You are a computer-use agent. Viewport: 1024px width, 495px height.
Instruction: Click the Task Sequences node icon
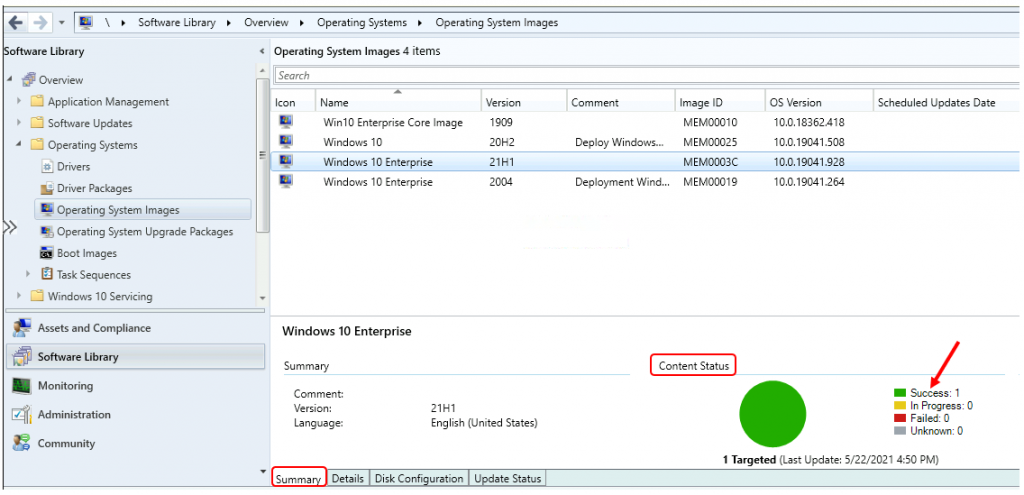(46, 274)
